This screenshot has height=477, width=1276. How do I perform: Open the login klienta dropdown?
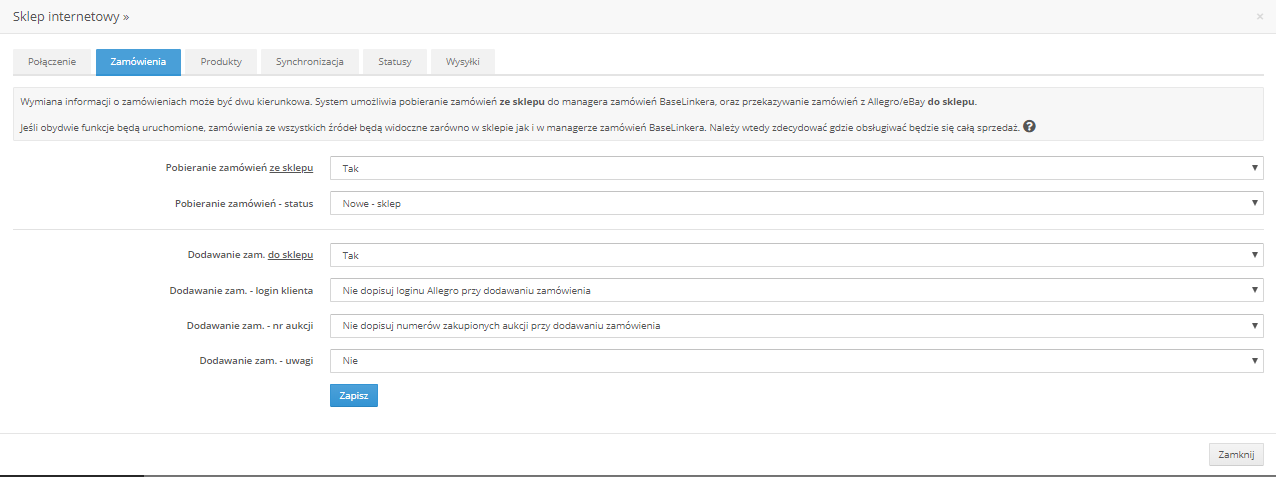796,290
